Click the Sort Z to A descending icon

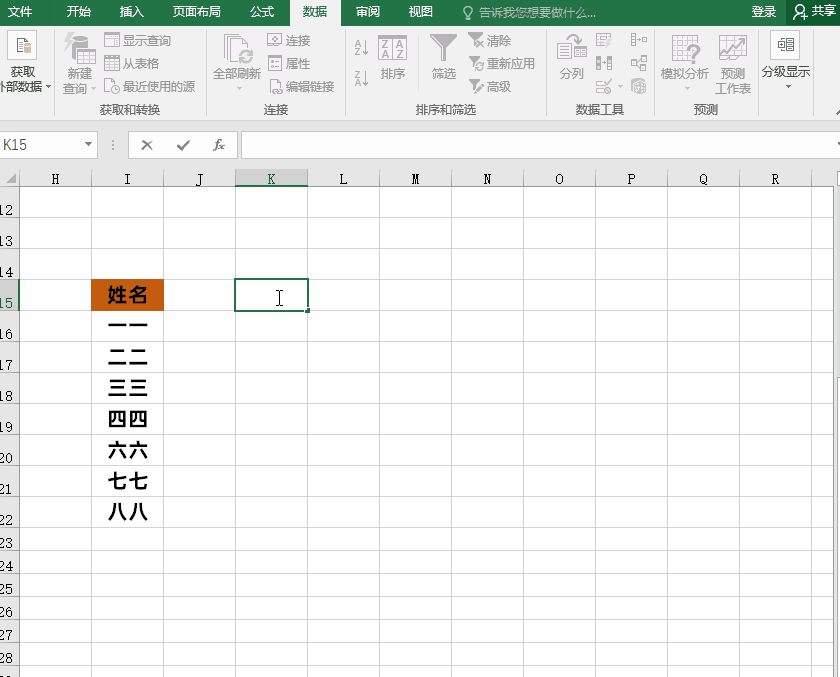361,79
